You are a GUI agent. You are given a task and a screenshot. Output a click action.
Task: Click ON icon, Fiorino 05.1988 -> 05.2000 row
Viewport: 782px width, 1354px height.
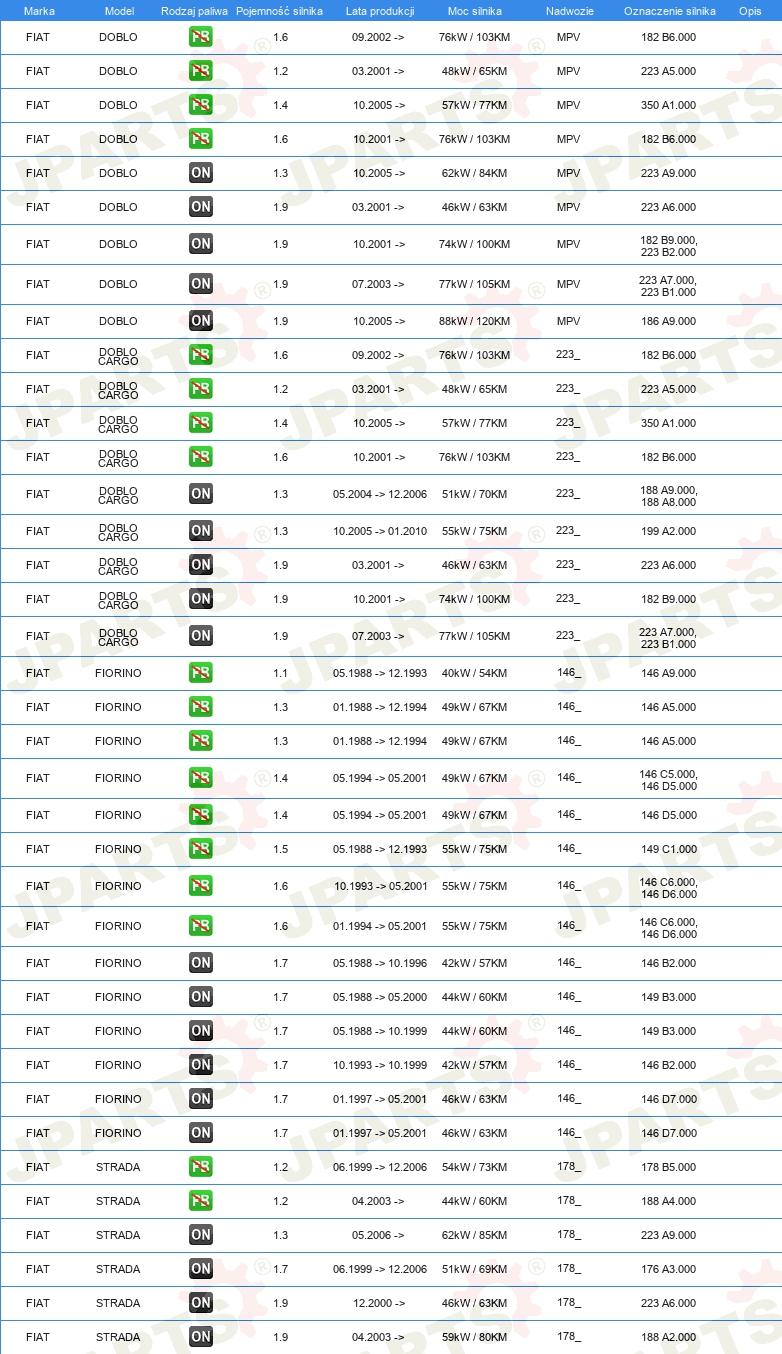click(201, 997)
